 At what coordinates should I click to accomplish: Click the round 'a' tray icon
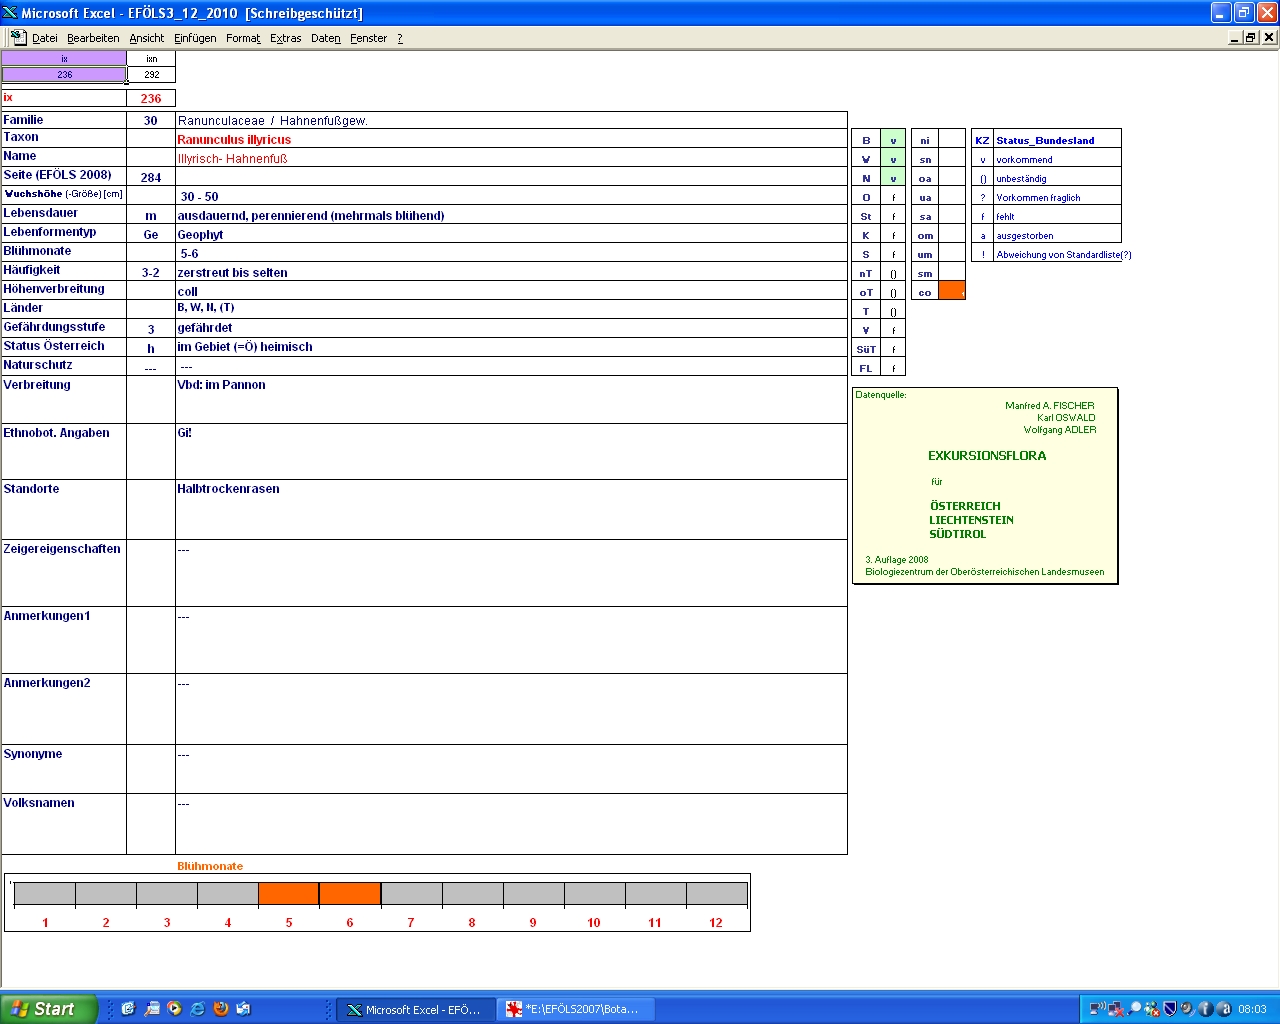point(1224,1009)
